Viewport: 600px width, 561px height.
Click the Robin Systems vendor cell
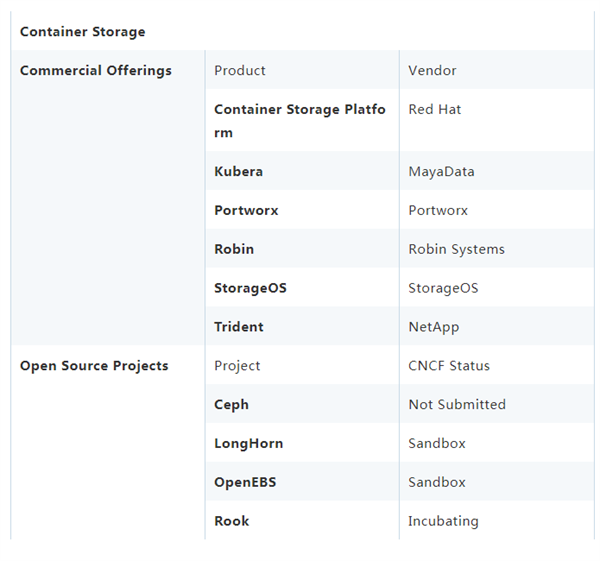click(x=456, y=249)
